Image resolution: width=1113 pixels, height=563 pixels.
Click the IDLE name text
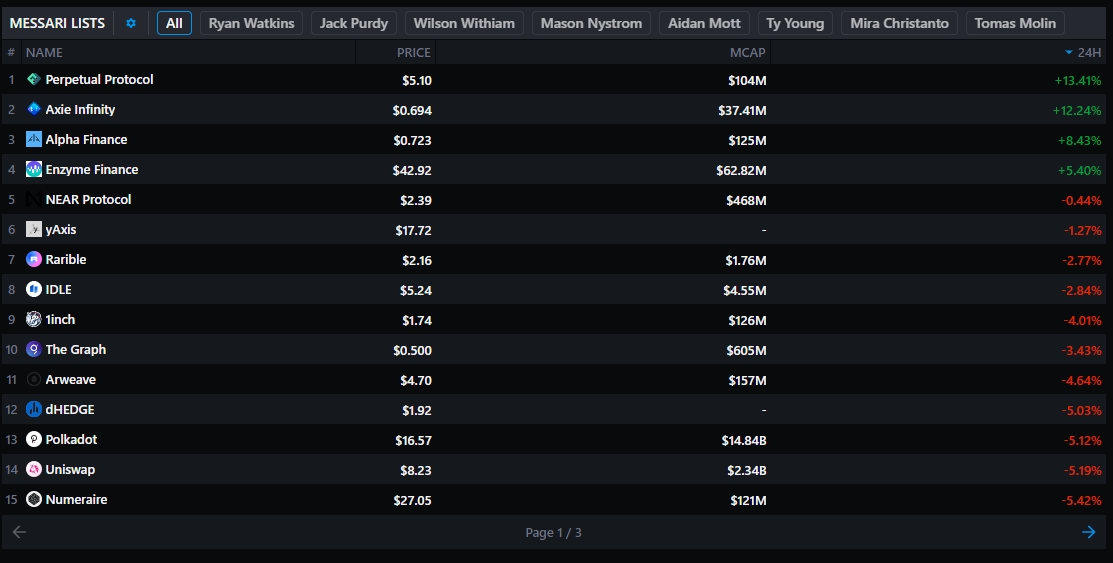(x=58, y=289)
